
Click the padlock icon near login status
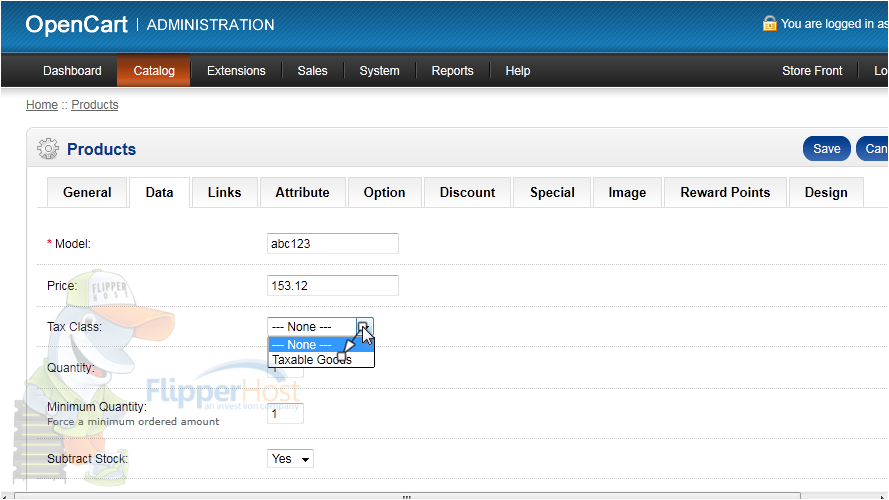pyautogui.click(x=769, y=23)
